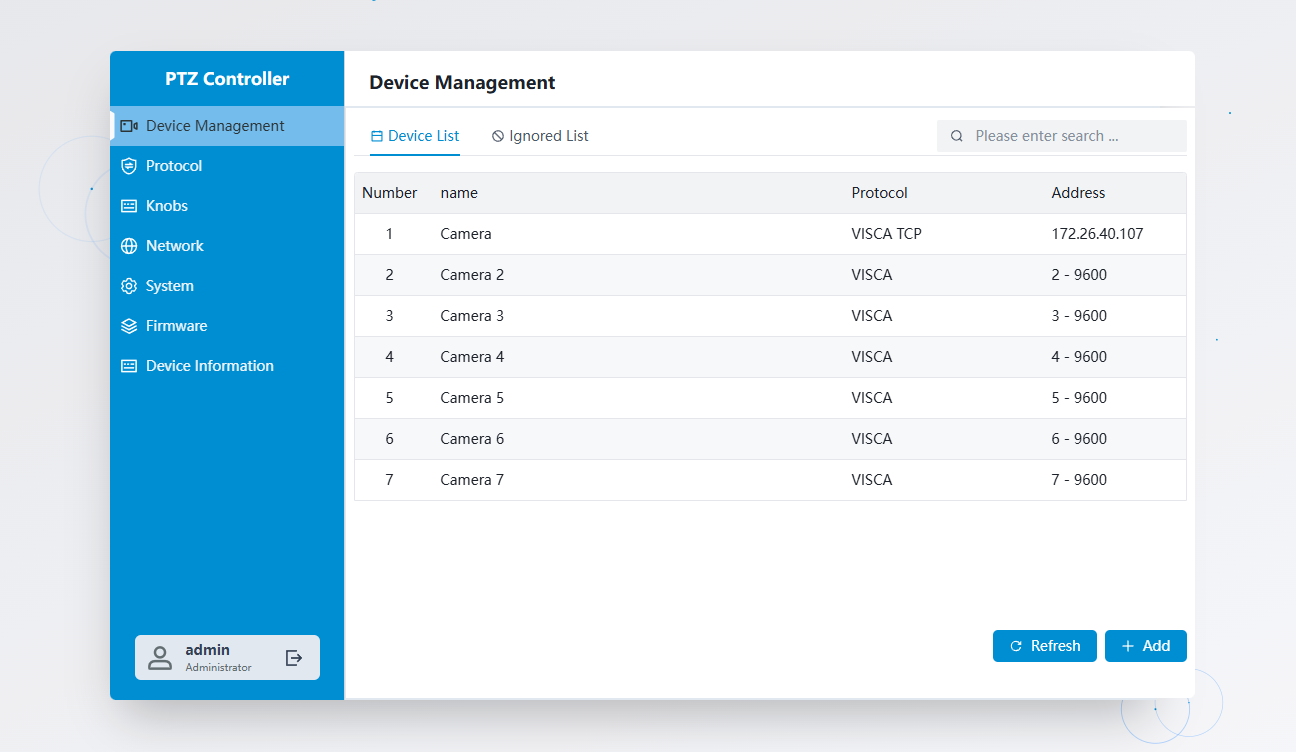Viewport: 1296px width, 752px height.
Task: Switch to the Device List tab
Action: (x=415, y=136)
